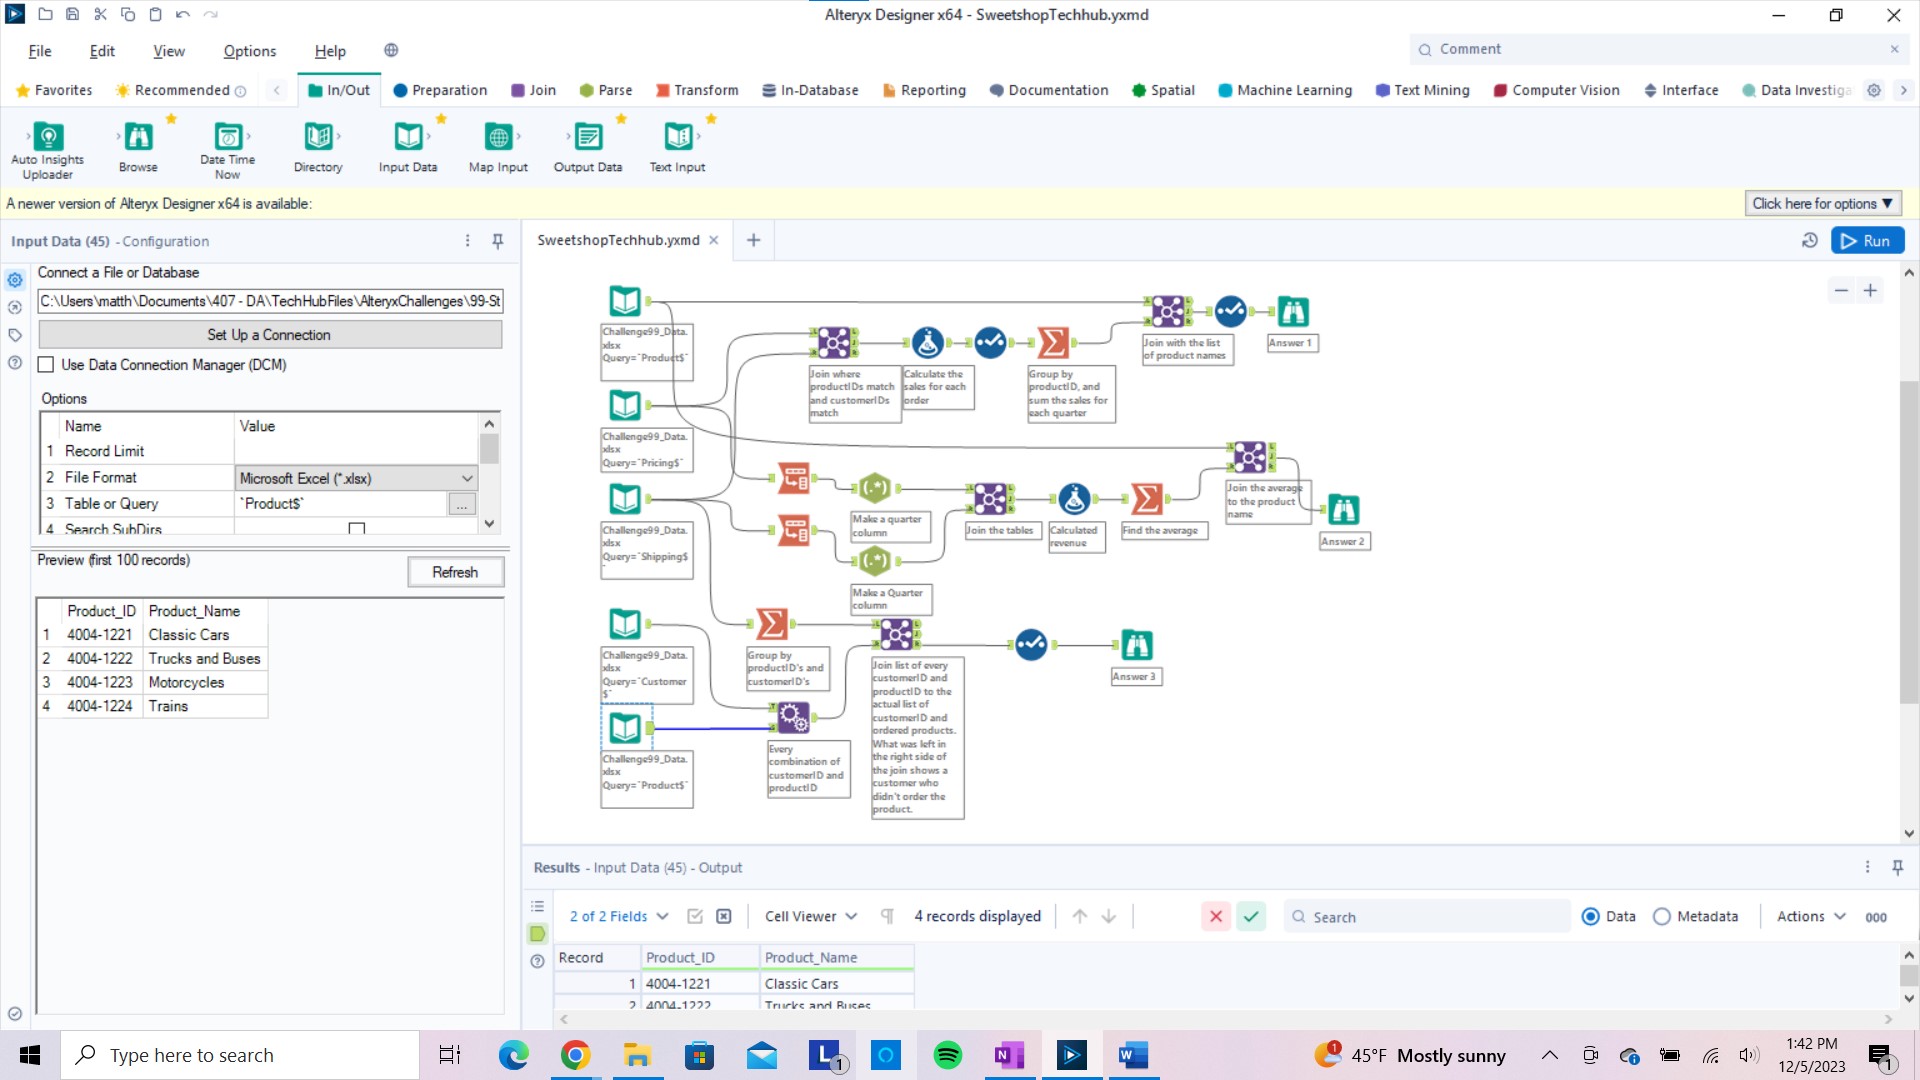This screenshot has width=1920, height=1080.
Task: Click the Set Up a Connection button
Action: click(x=269, y=335)
